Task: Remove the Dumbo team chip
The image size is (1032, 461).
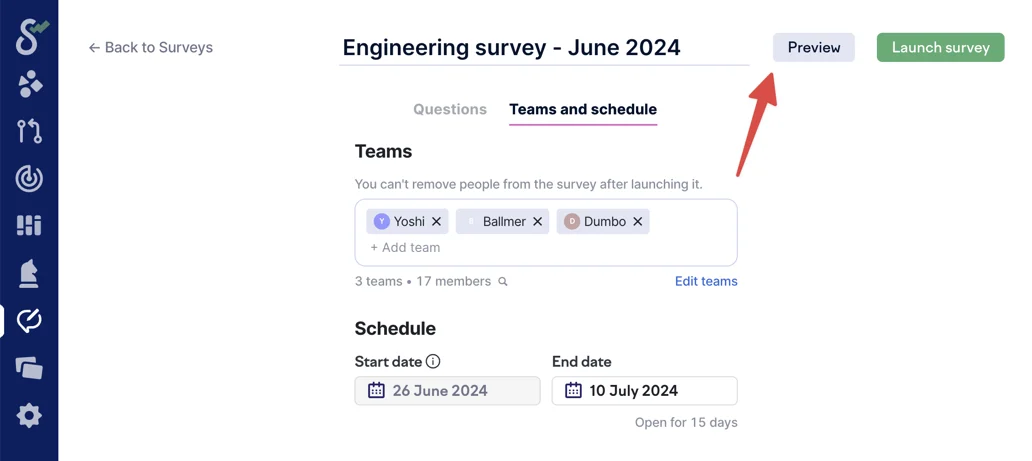Action: [x=637, y=222]
